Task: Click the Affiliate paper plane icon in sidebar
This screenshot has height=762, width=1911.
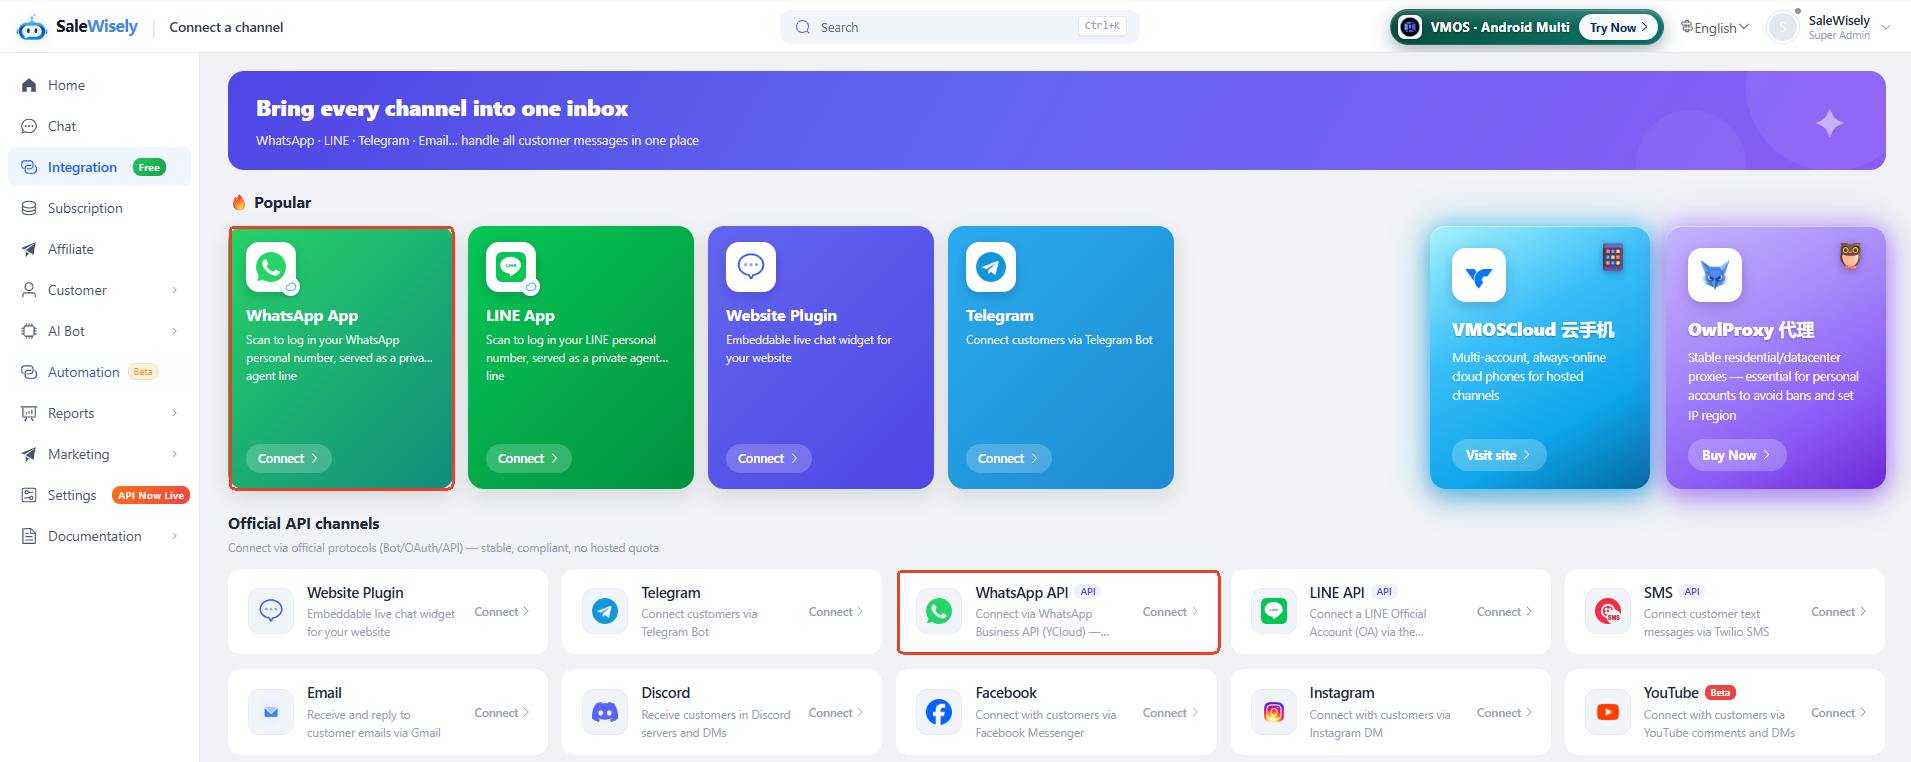Action: coord(29,249)
